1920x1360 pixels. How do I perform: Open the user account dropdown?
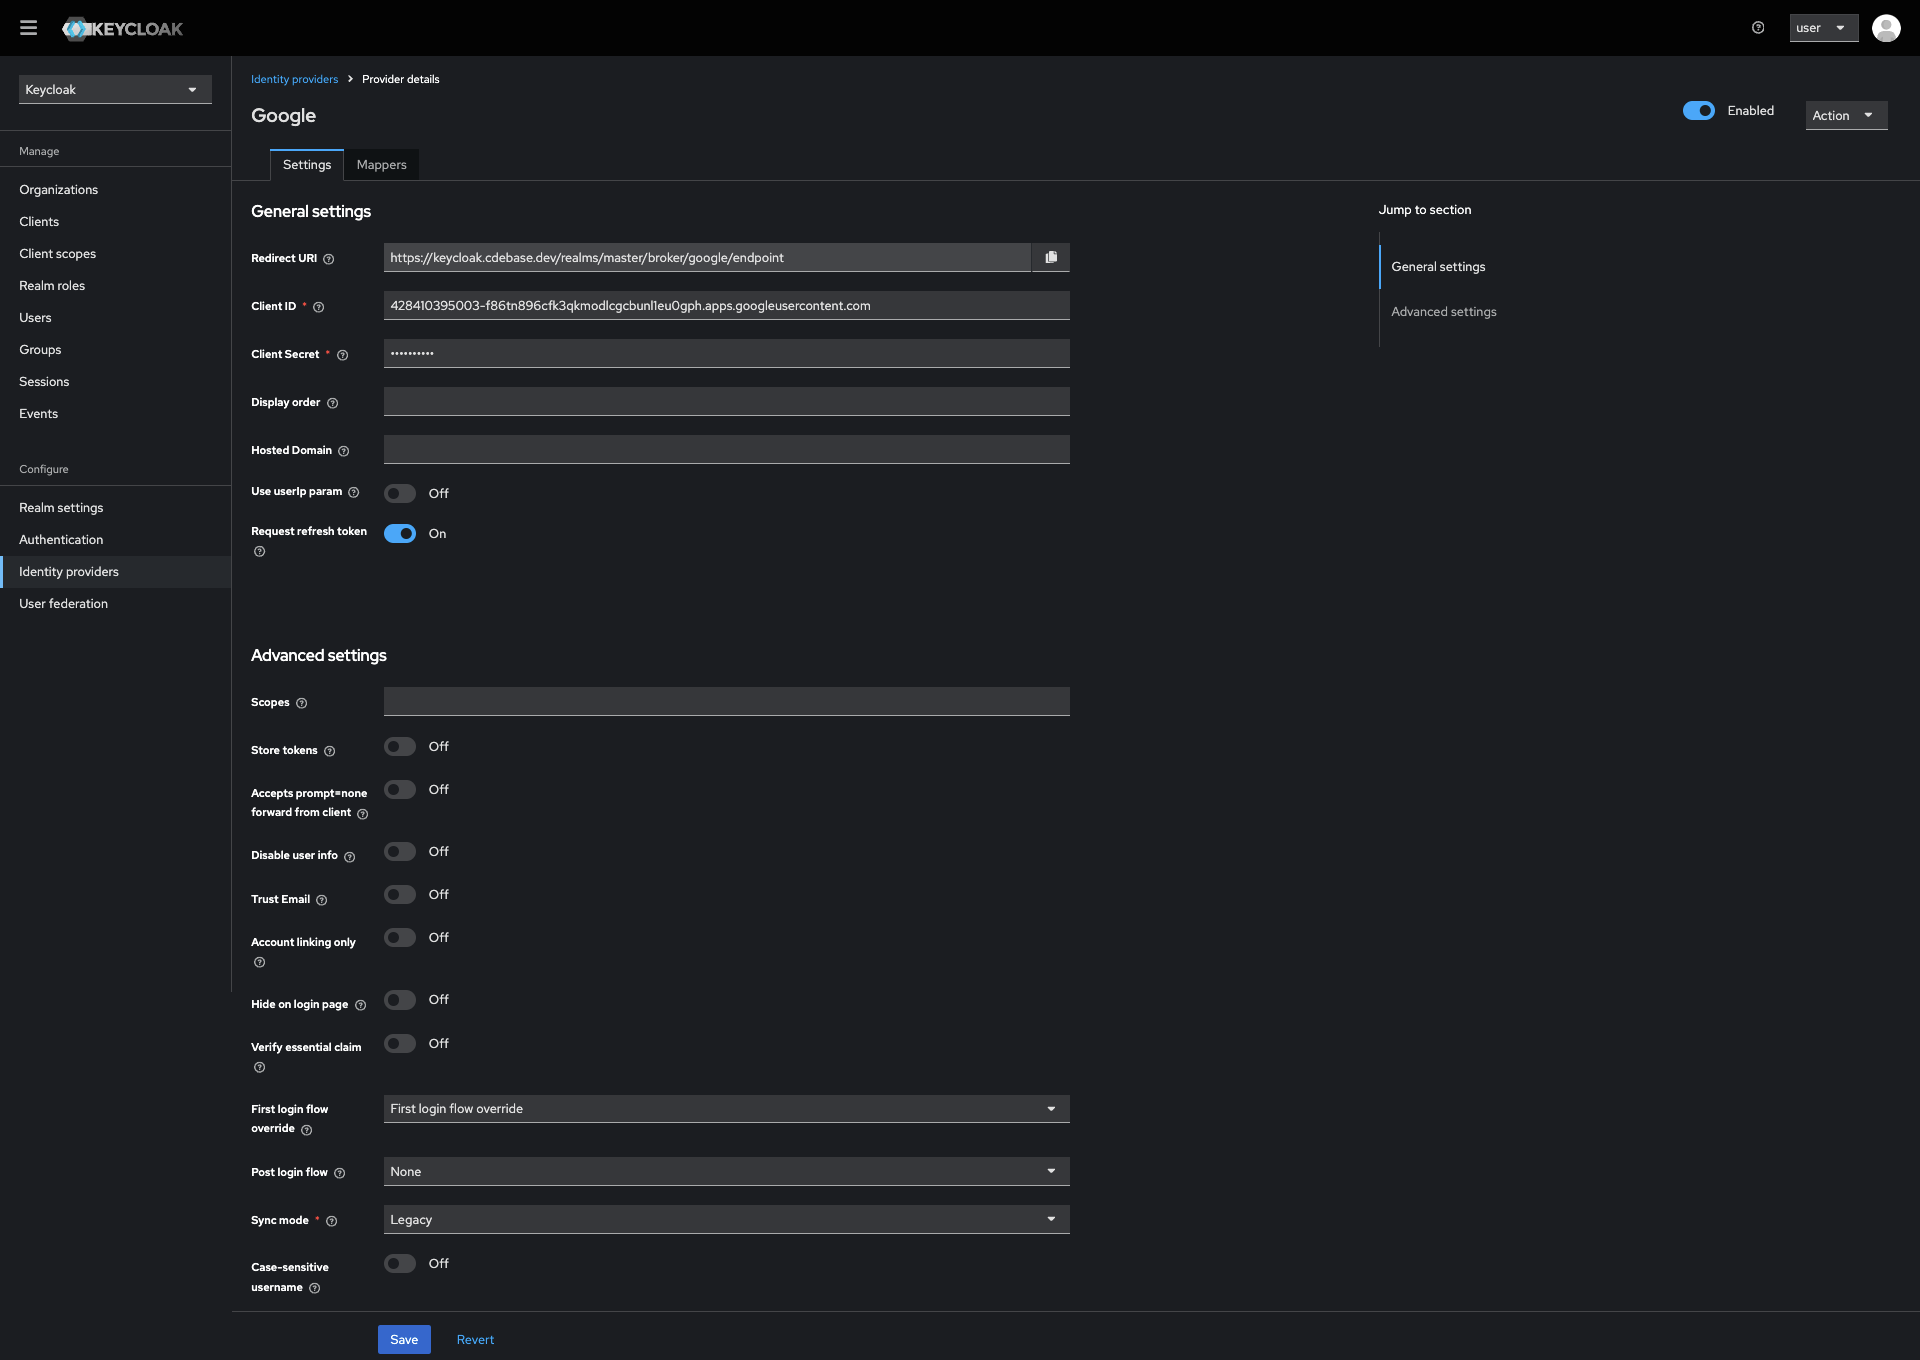pyautogui.click(x=1823, y=28)
